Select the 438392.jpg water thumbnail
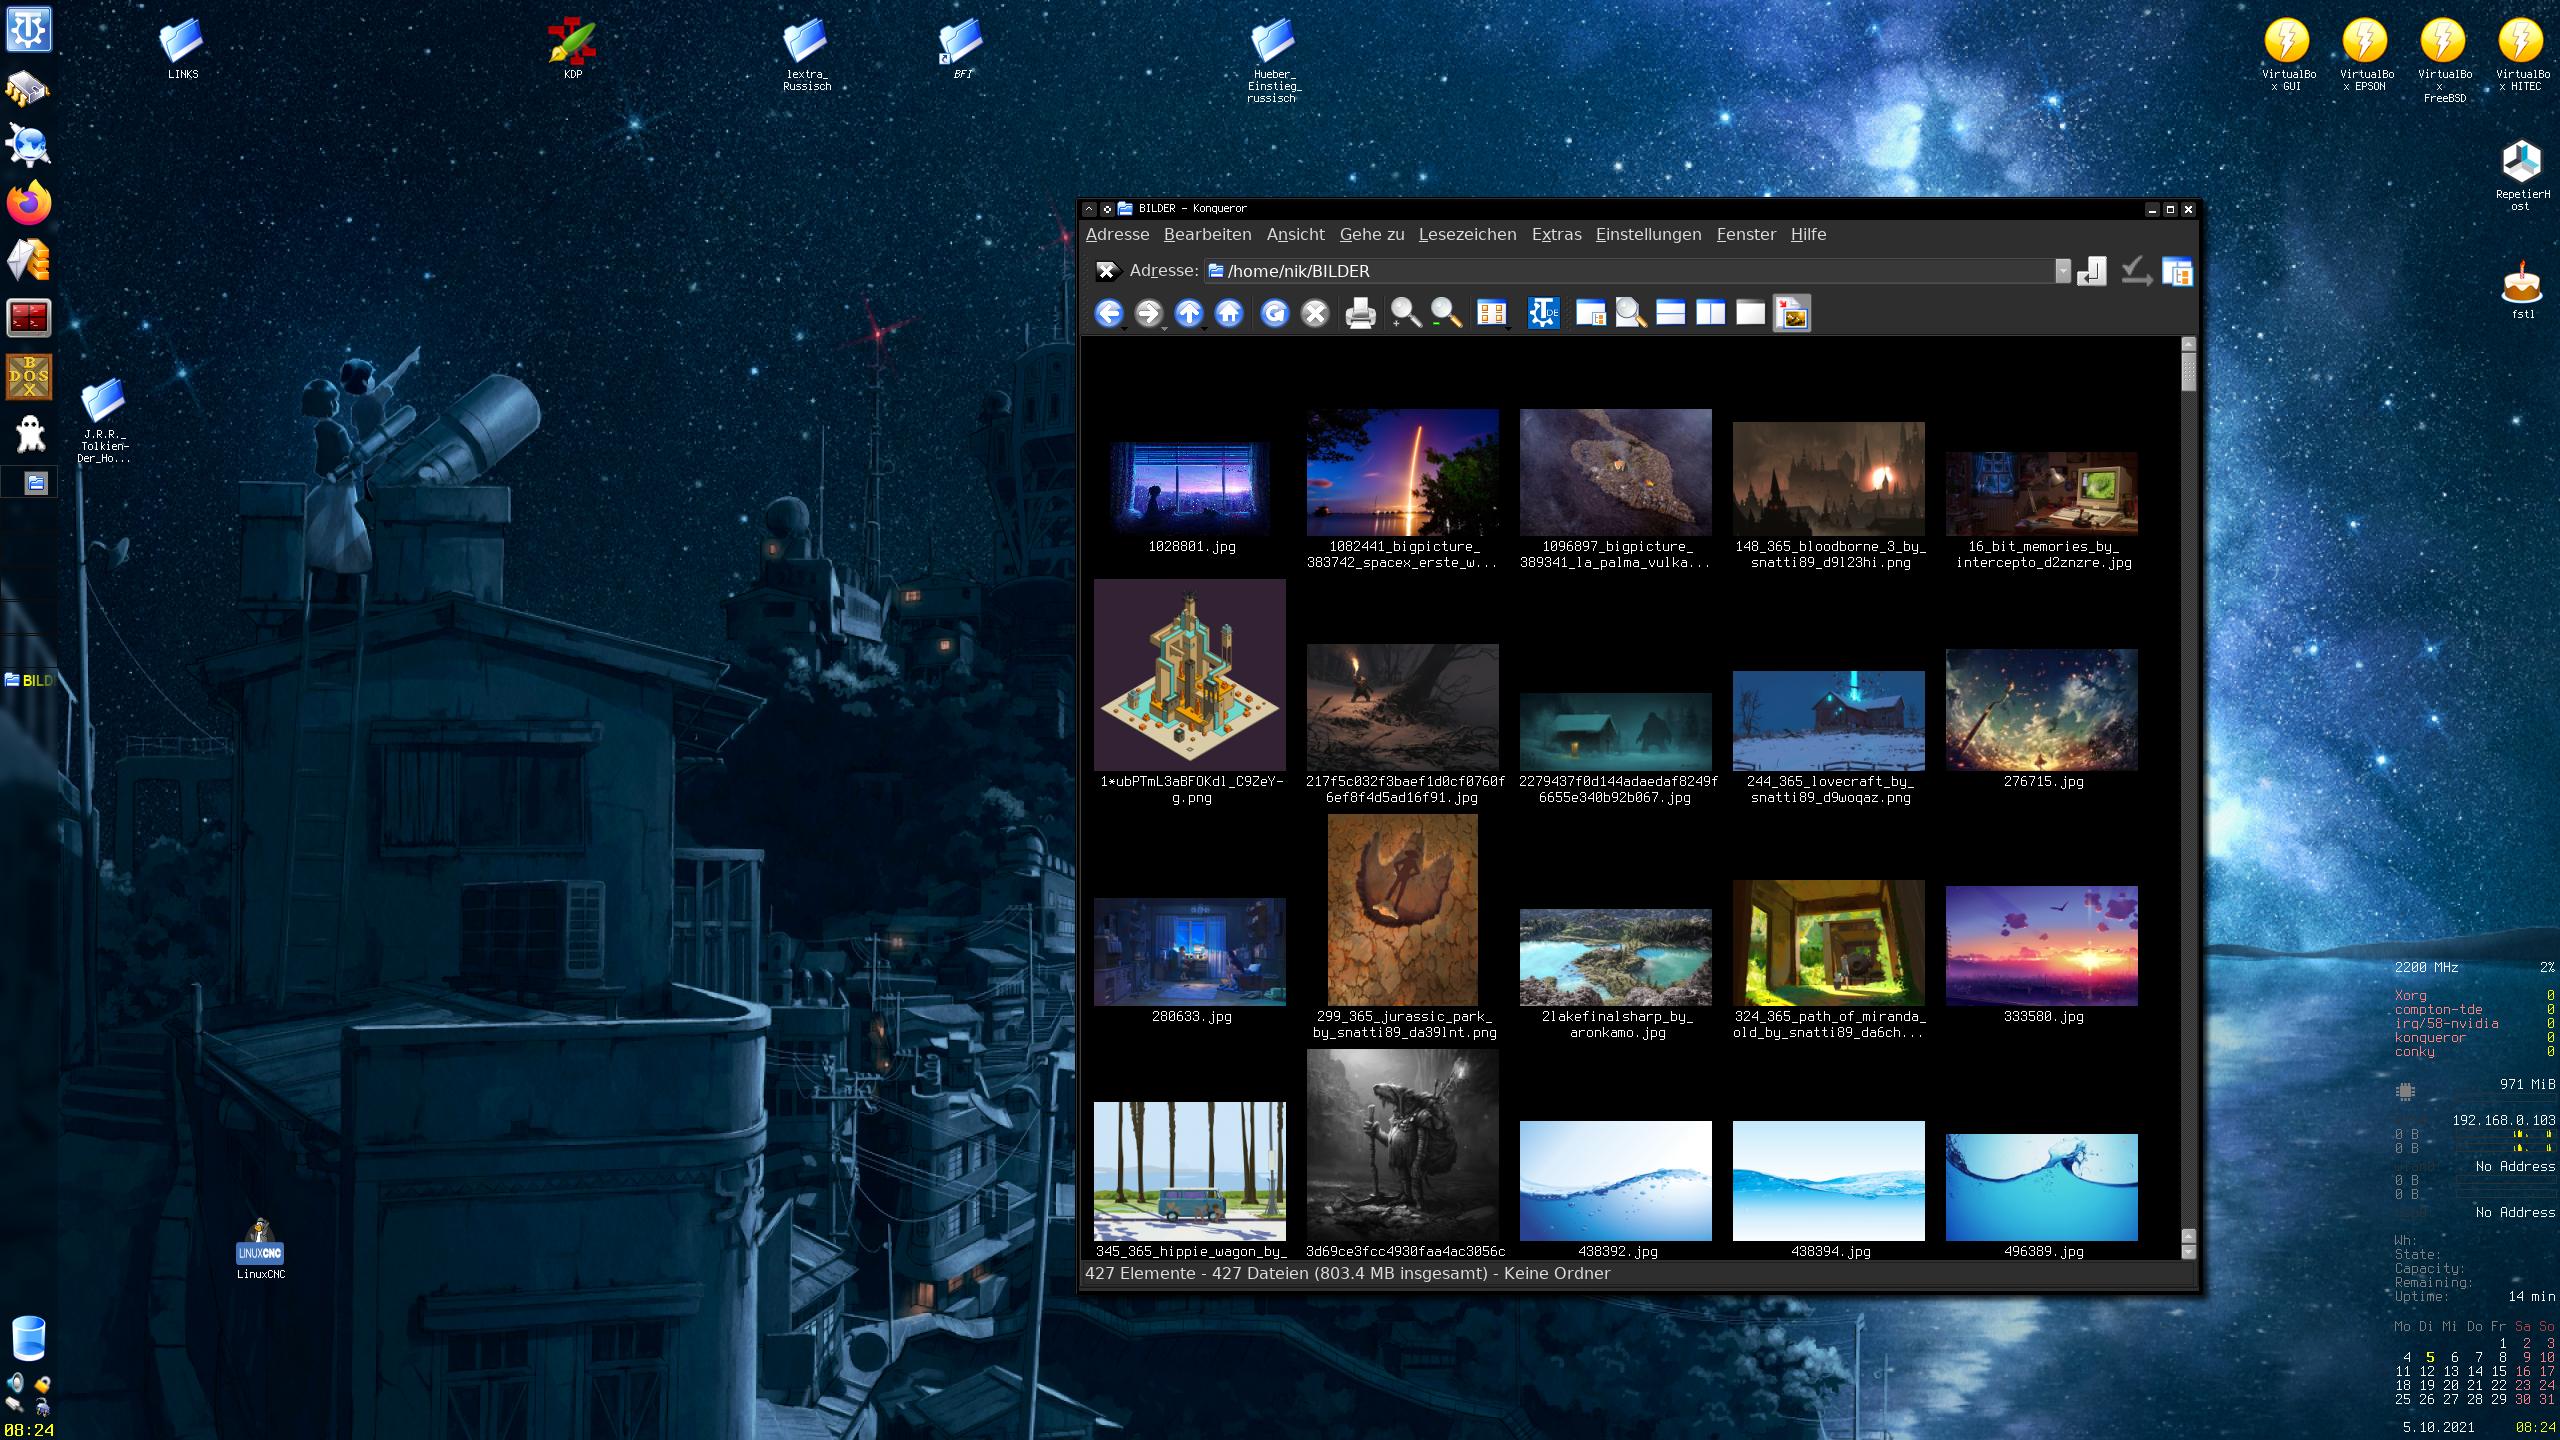Image resolution: width=2560 pixels, height=1440 pixels. click(1615, 1181)
